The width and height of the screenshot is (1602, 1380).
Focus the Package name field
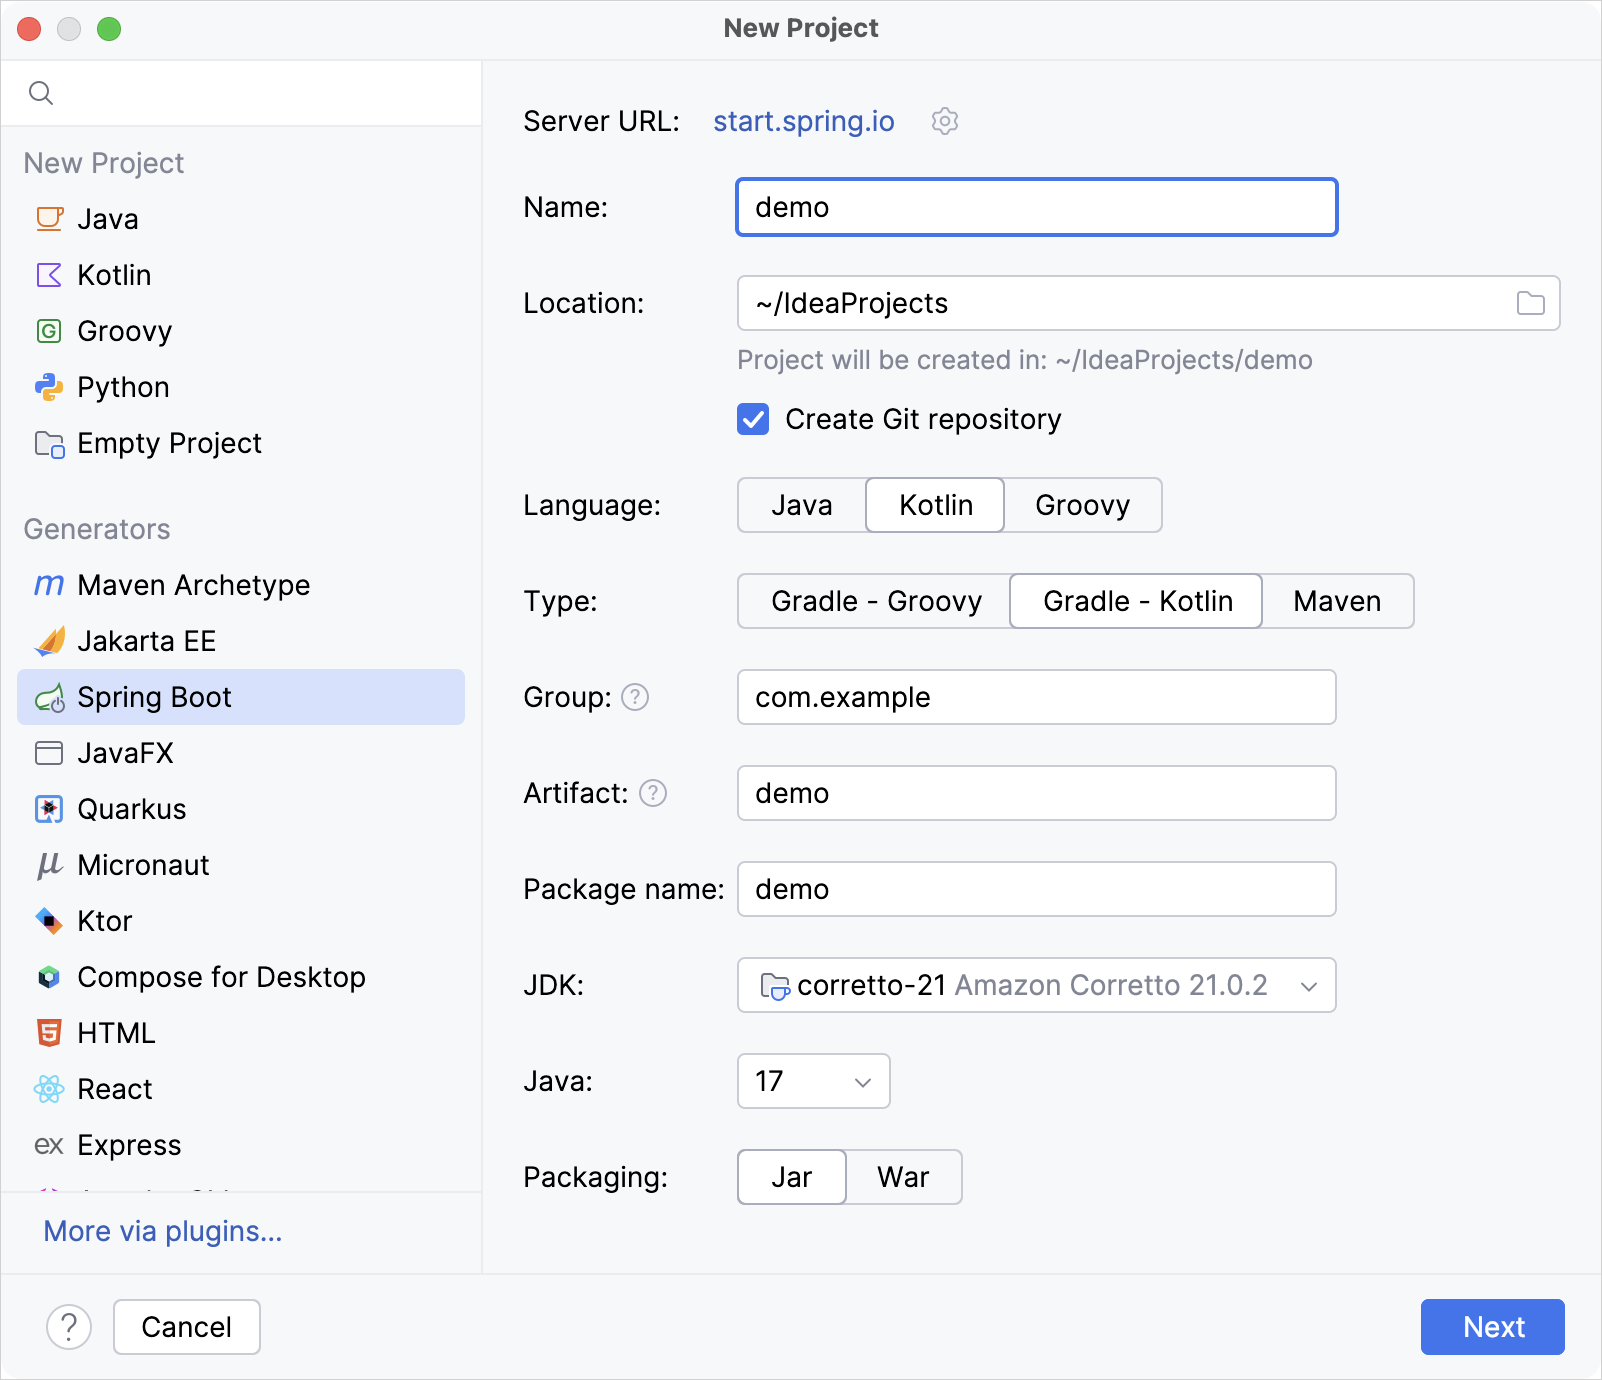coord(1037,889)
